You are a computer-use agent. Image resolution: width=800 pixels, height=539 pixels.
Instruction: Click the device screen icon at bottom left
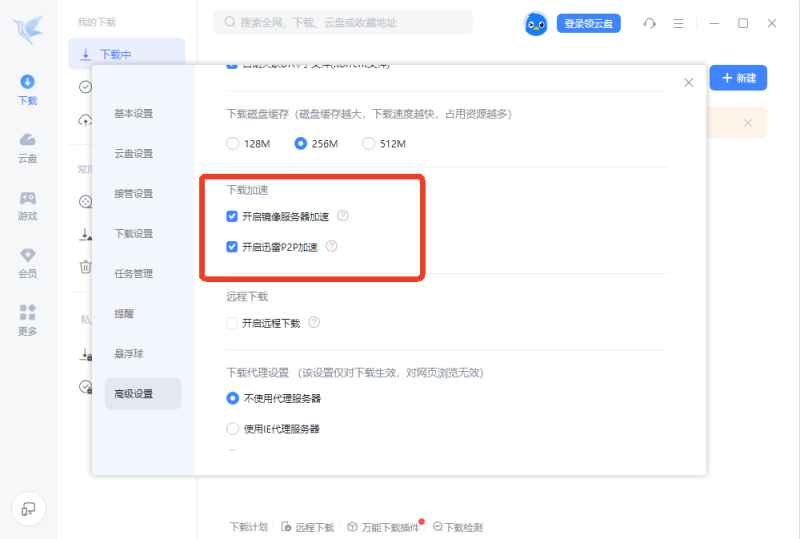click(x=29, y=508)
